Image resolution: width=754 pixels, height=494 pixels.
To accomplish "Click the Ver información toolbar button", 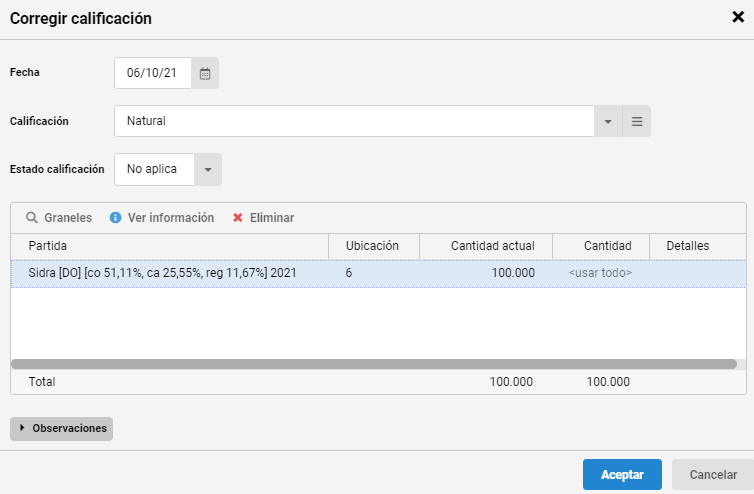I will coord(162,218).
